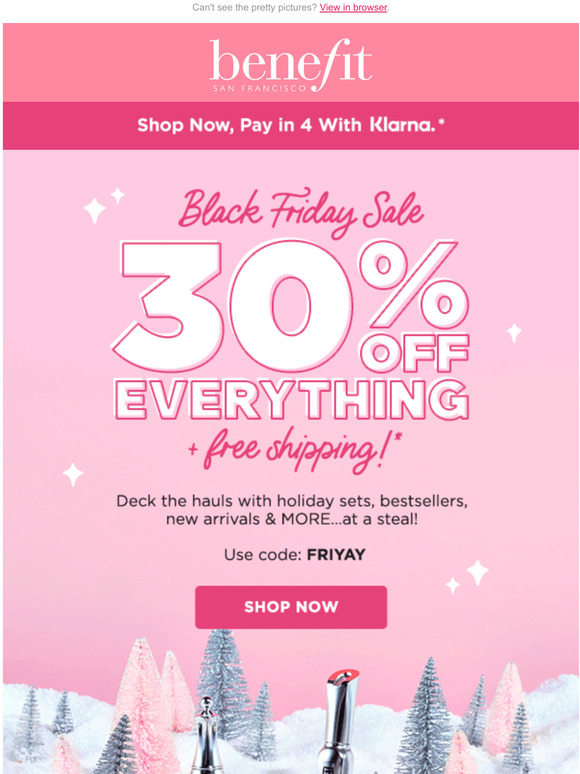
Task: Click the EVERYTHING outlined headline
Action: coord(292,400)
